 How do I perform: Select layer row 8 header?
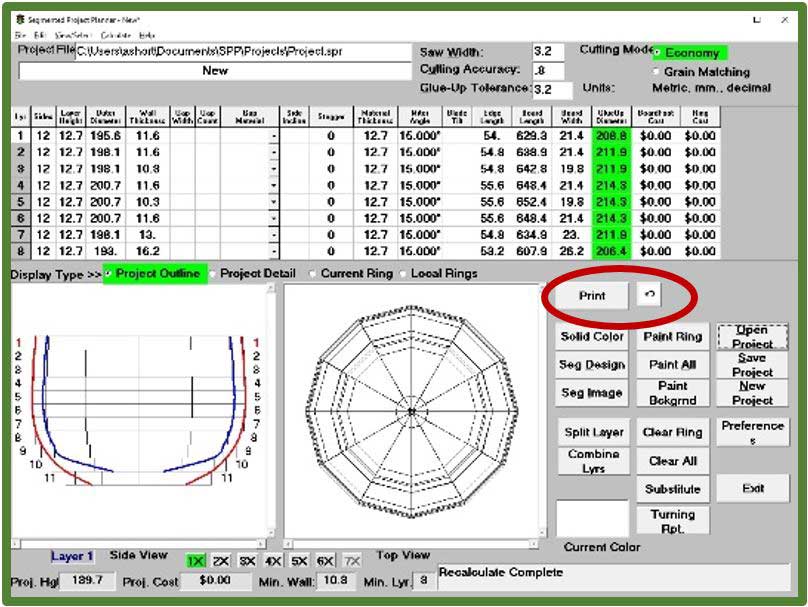coord(21,251)
